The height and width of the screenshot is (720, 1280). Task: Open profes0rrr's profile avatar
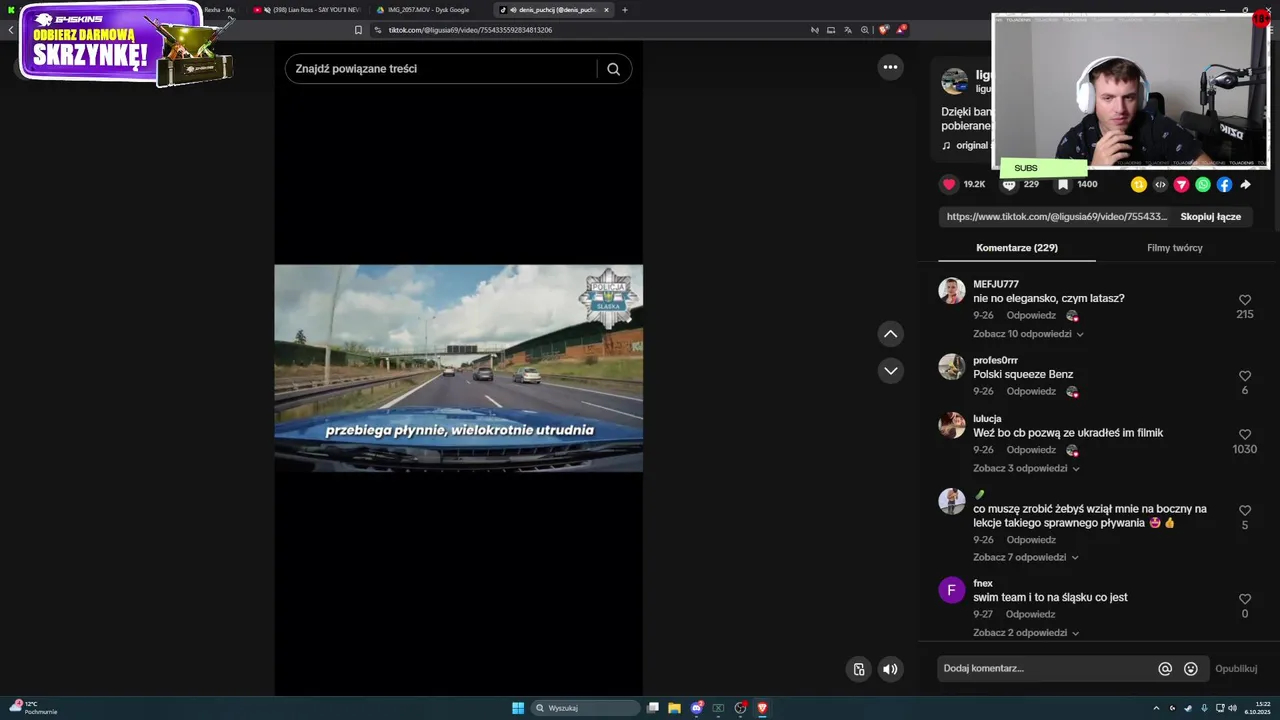952,367
